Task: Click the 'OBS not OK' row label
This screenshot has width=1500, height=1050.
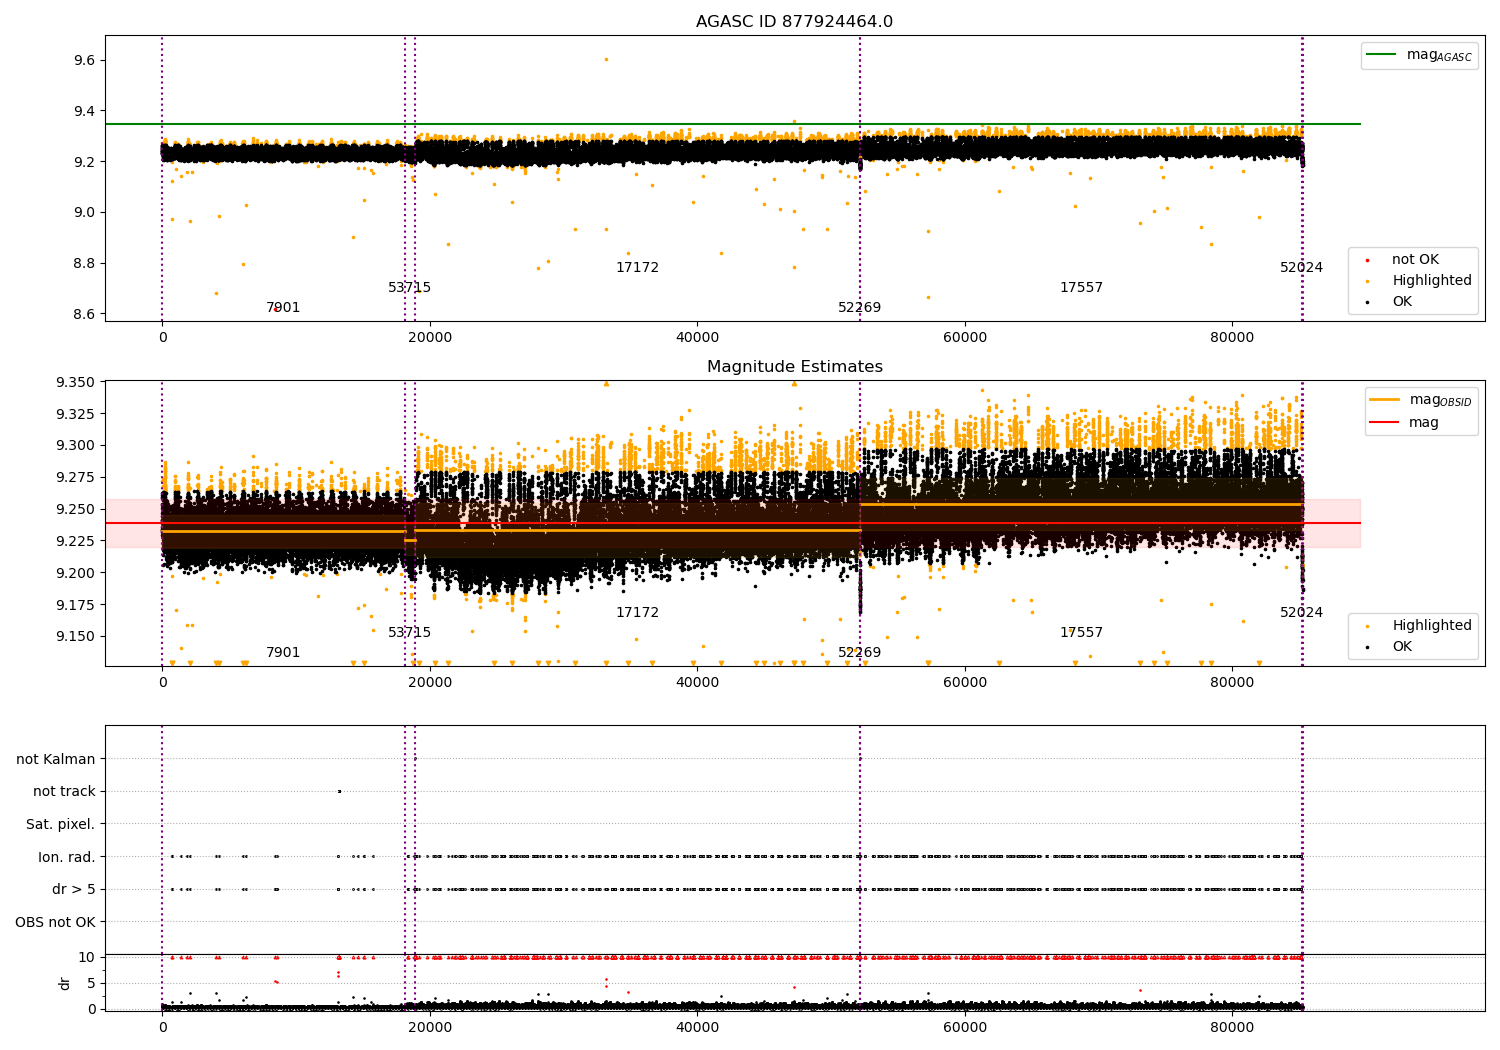Action: [56, 922]
